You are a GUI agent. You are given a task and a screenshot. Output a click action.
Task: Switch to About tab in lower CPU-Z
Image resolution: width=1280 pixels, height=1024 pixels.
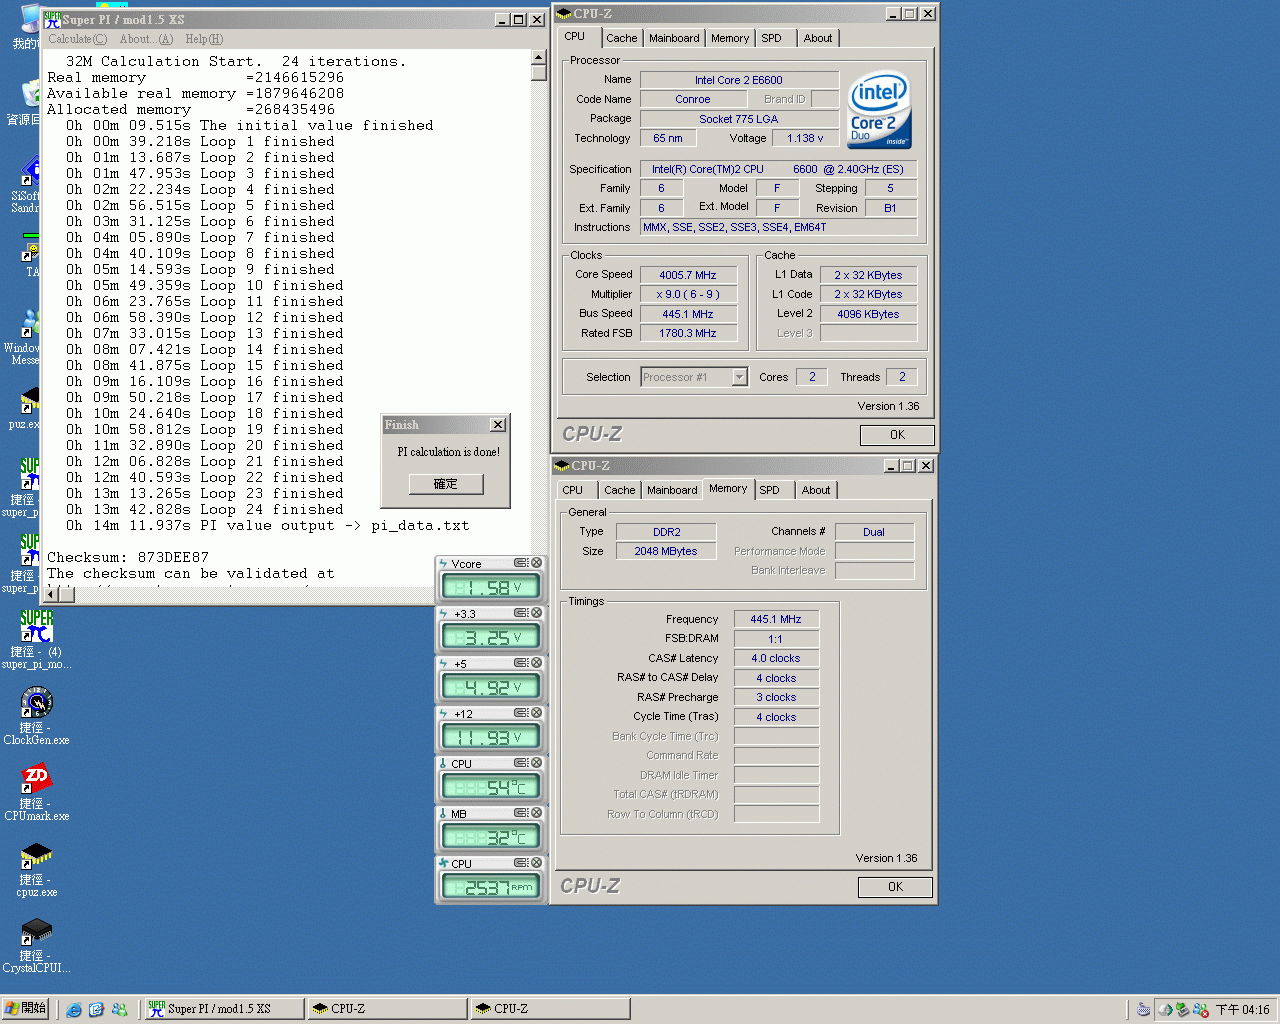816,490
